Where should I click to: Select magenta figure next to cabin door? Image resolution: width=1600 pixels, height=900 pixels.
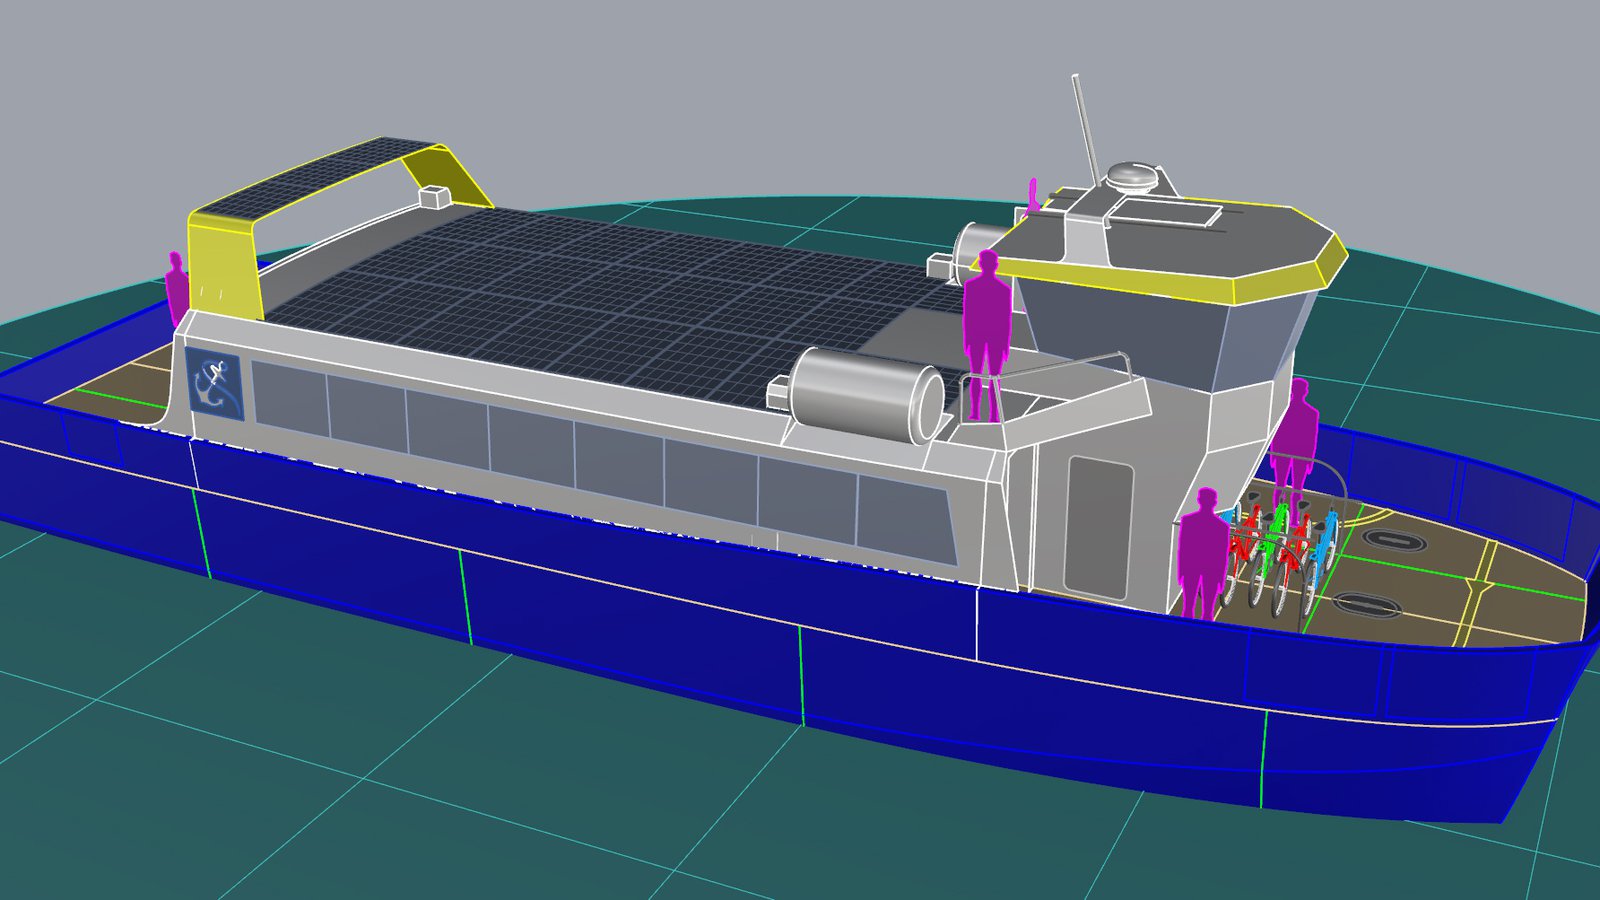click(x=1203, y=555)
